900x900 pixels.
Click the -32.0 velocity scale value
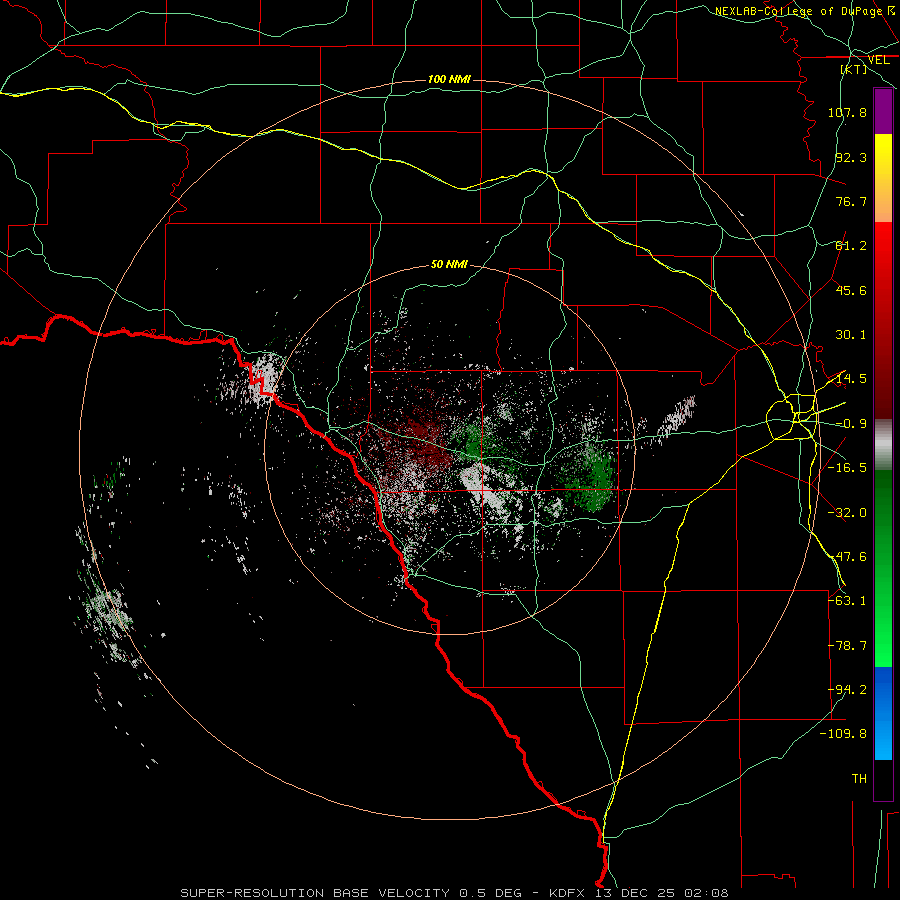point(847,513)
